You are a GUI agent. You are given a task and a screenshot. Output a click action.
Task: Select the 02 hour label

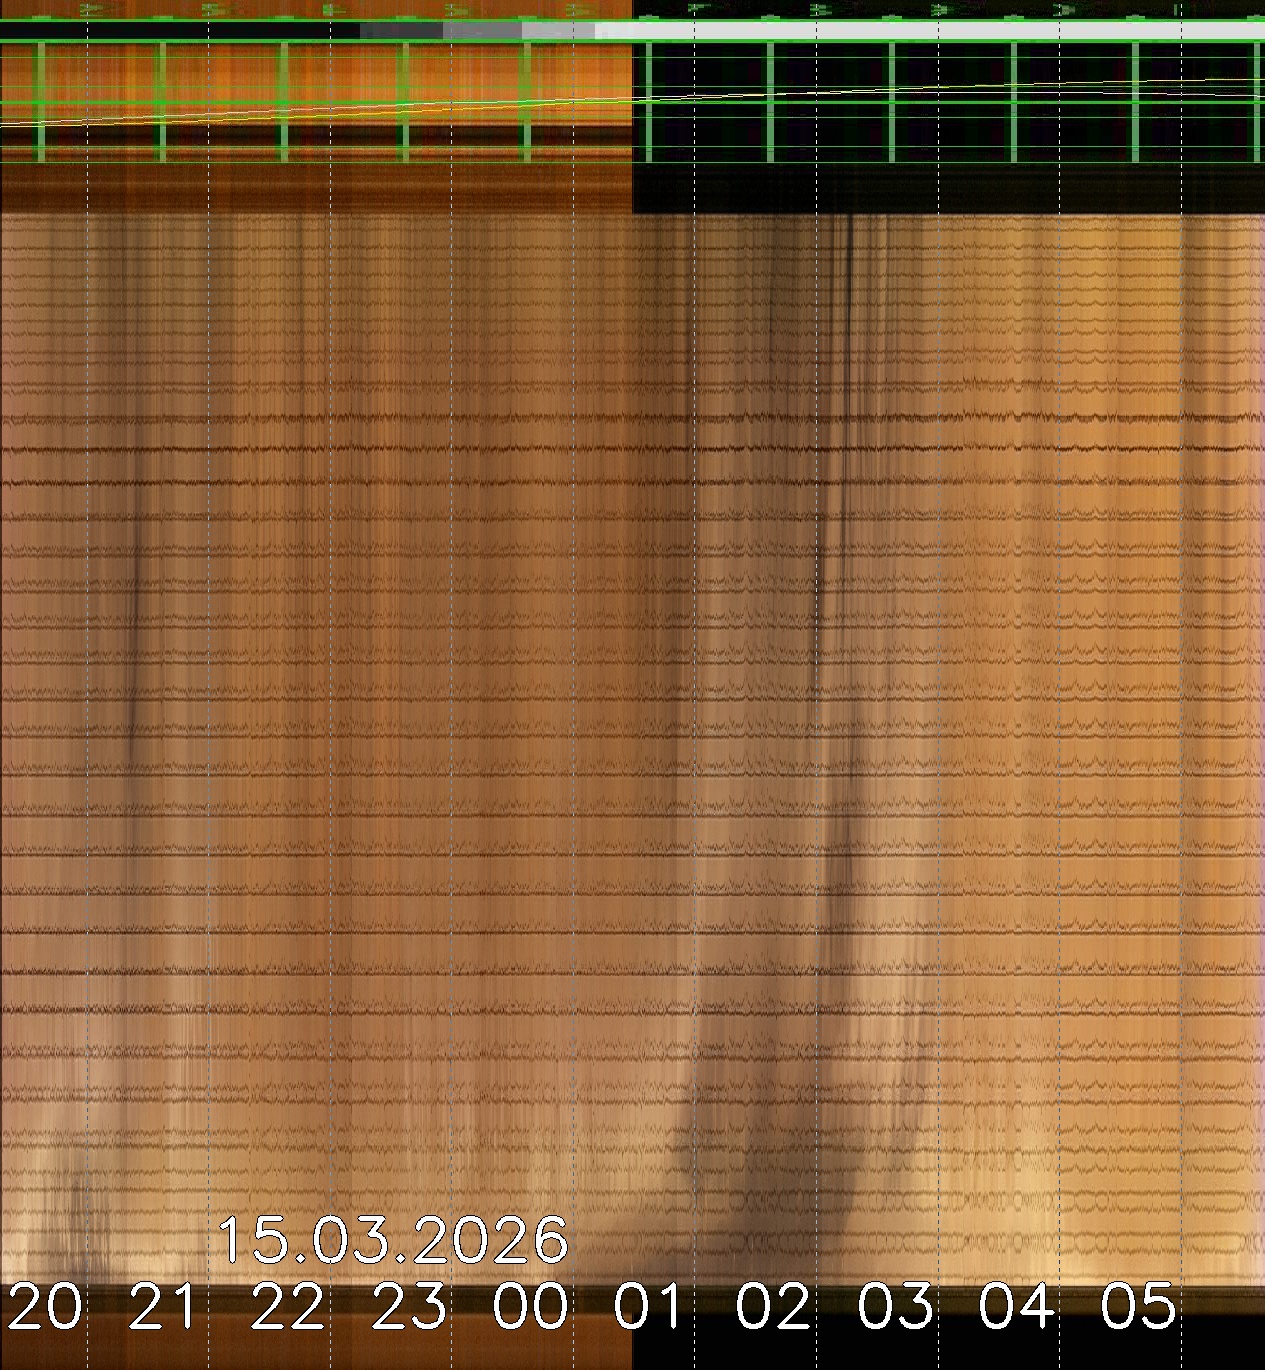[773, 1306]
